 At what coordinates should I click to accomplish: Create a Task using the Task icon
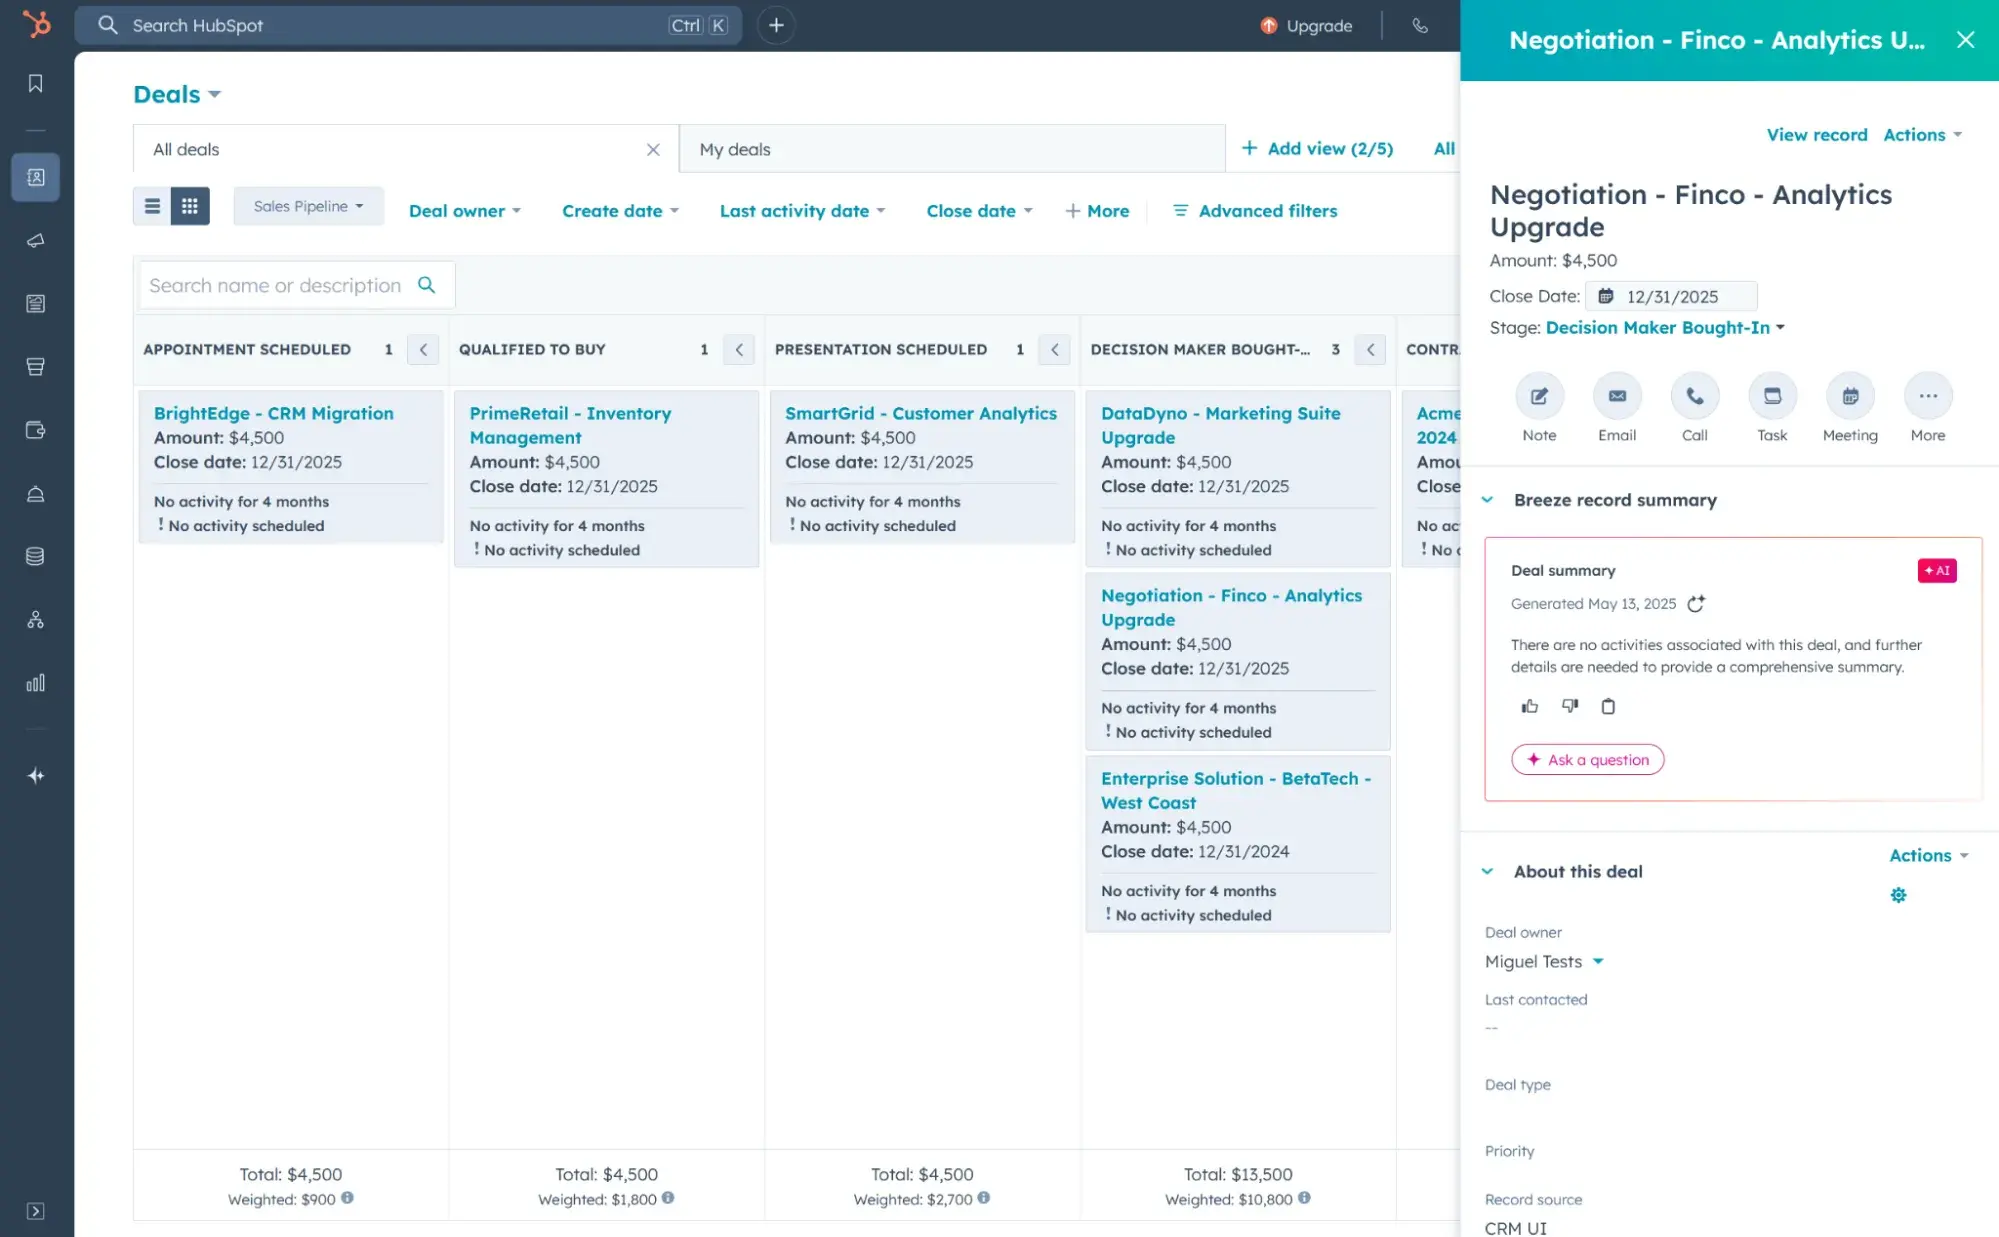(x=1772, y=396)
